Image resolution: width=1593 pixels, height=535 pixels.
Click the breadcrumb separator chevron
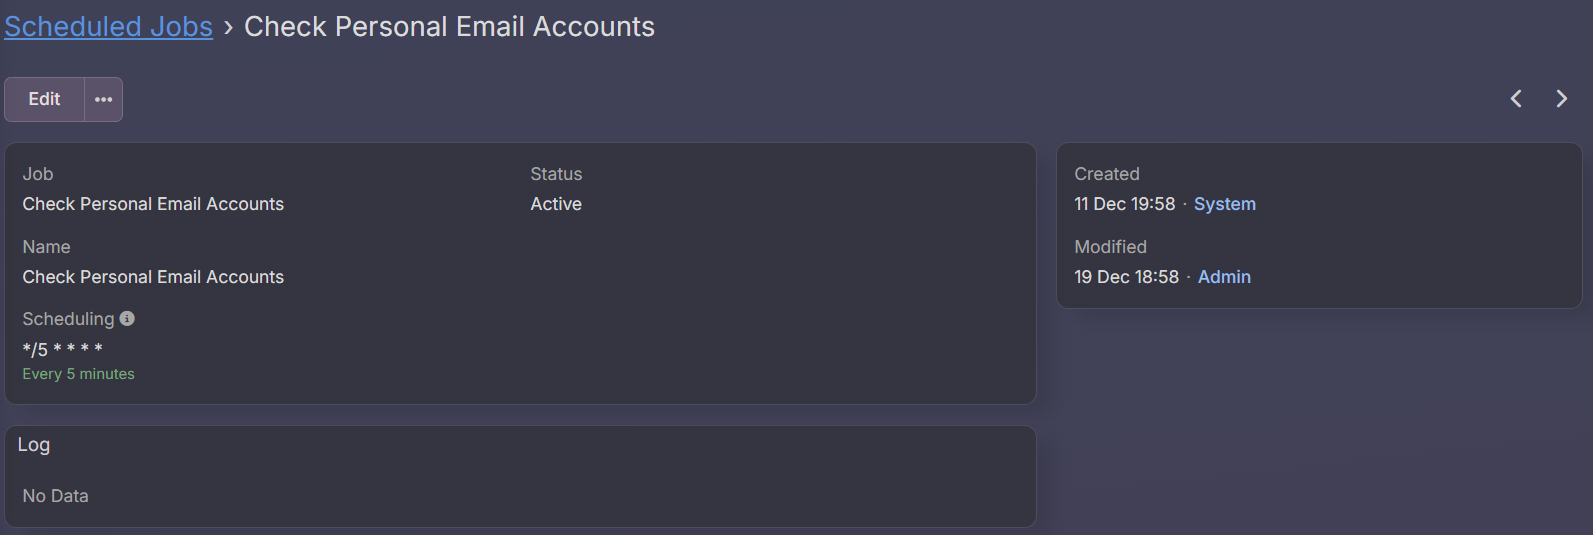tap(228, 28)
